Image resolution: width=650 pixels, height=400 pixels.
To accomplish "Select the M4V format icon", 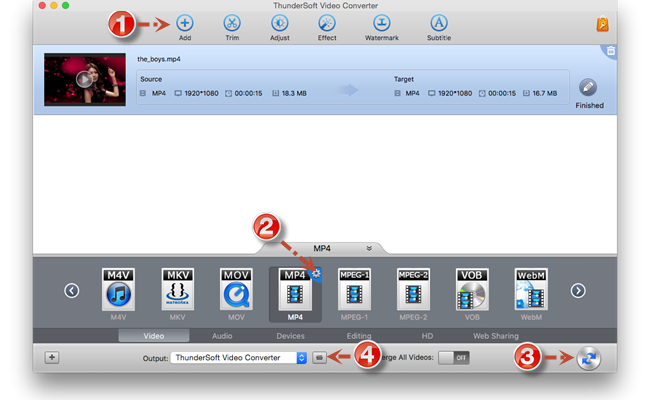I will coord(119,289).
